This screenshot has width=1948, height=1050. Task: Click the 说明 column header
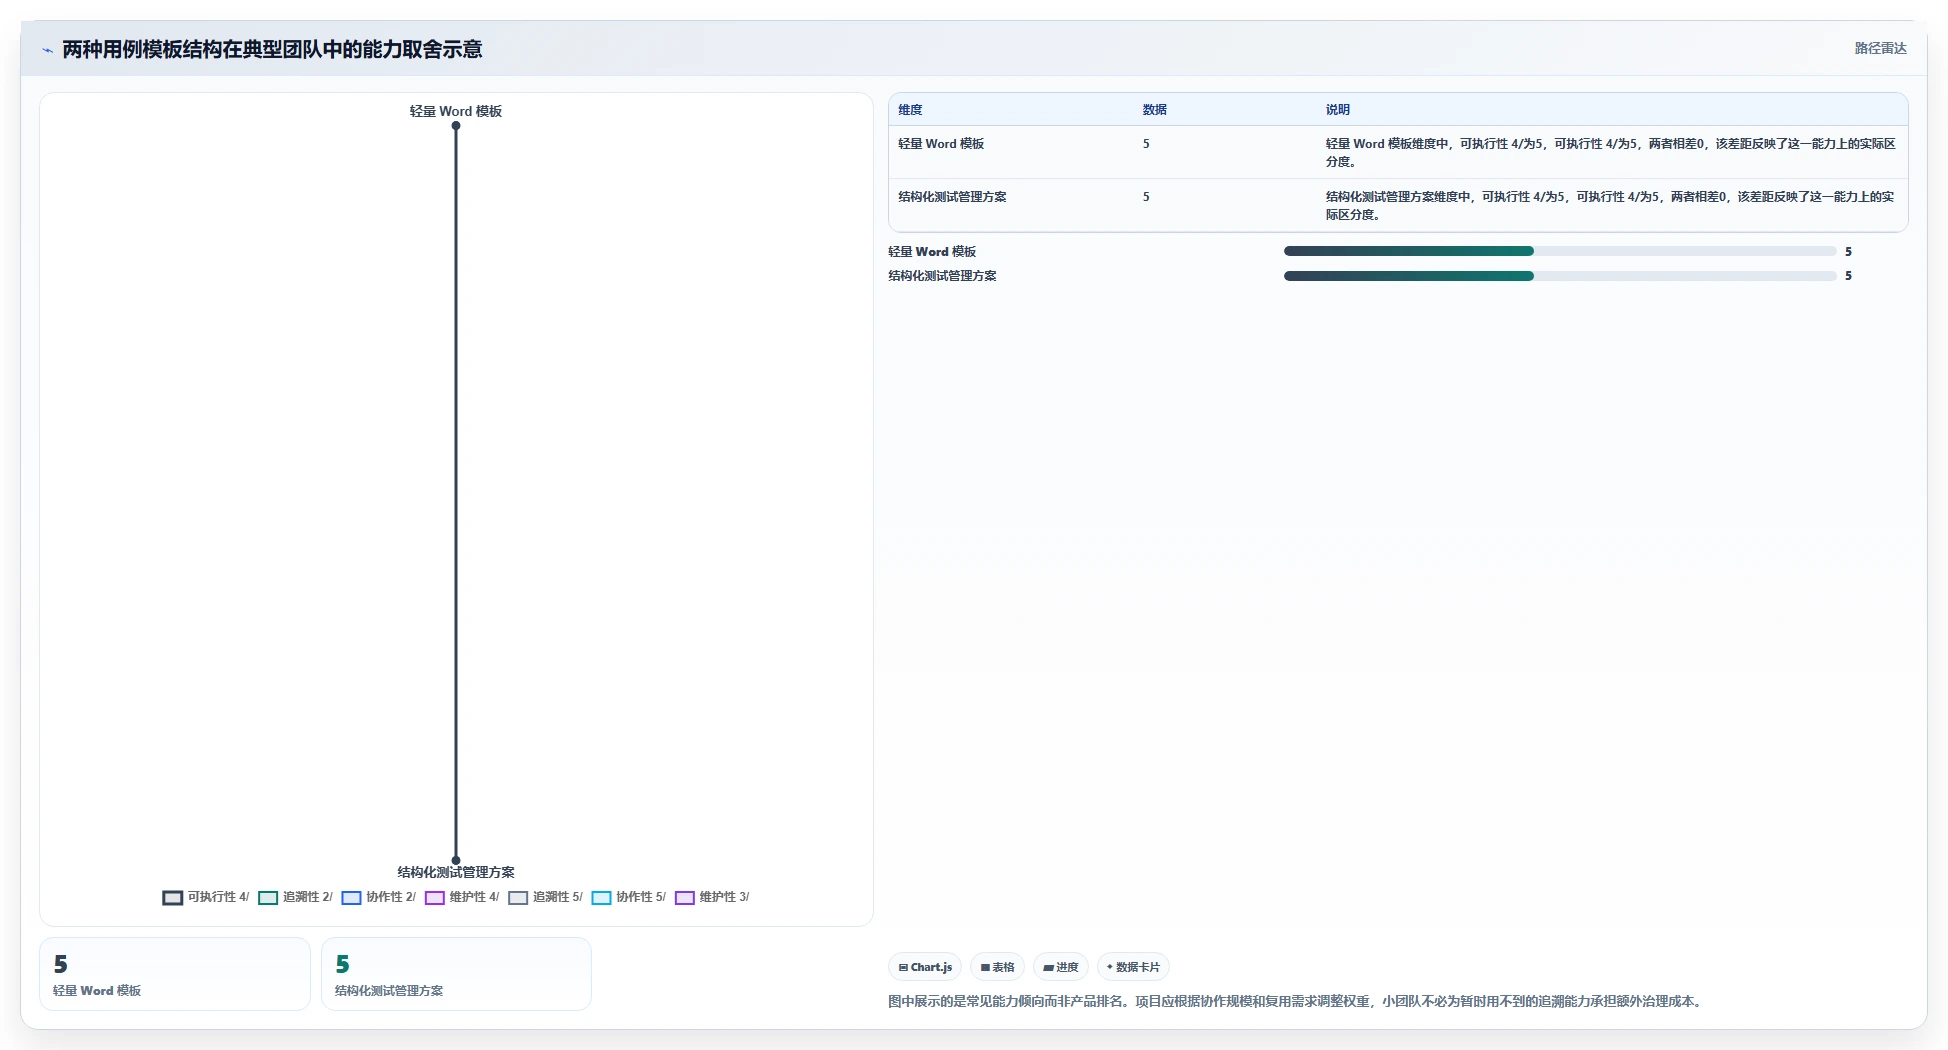click(1338, 110)
